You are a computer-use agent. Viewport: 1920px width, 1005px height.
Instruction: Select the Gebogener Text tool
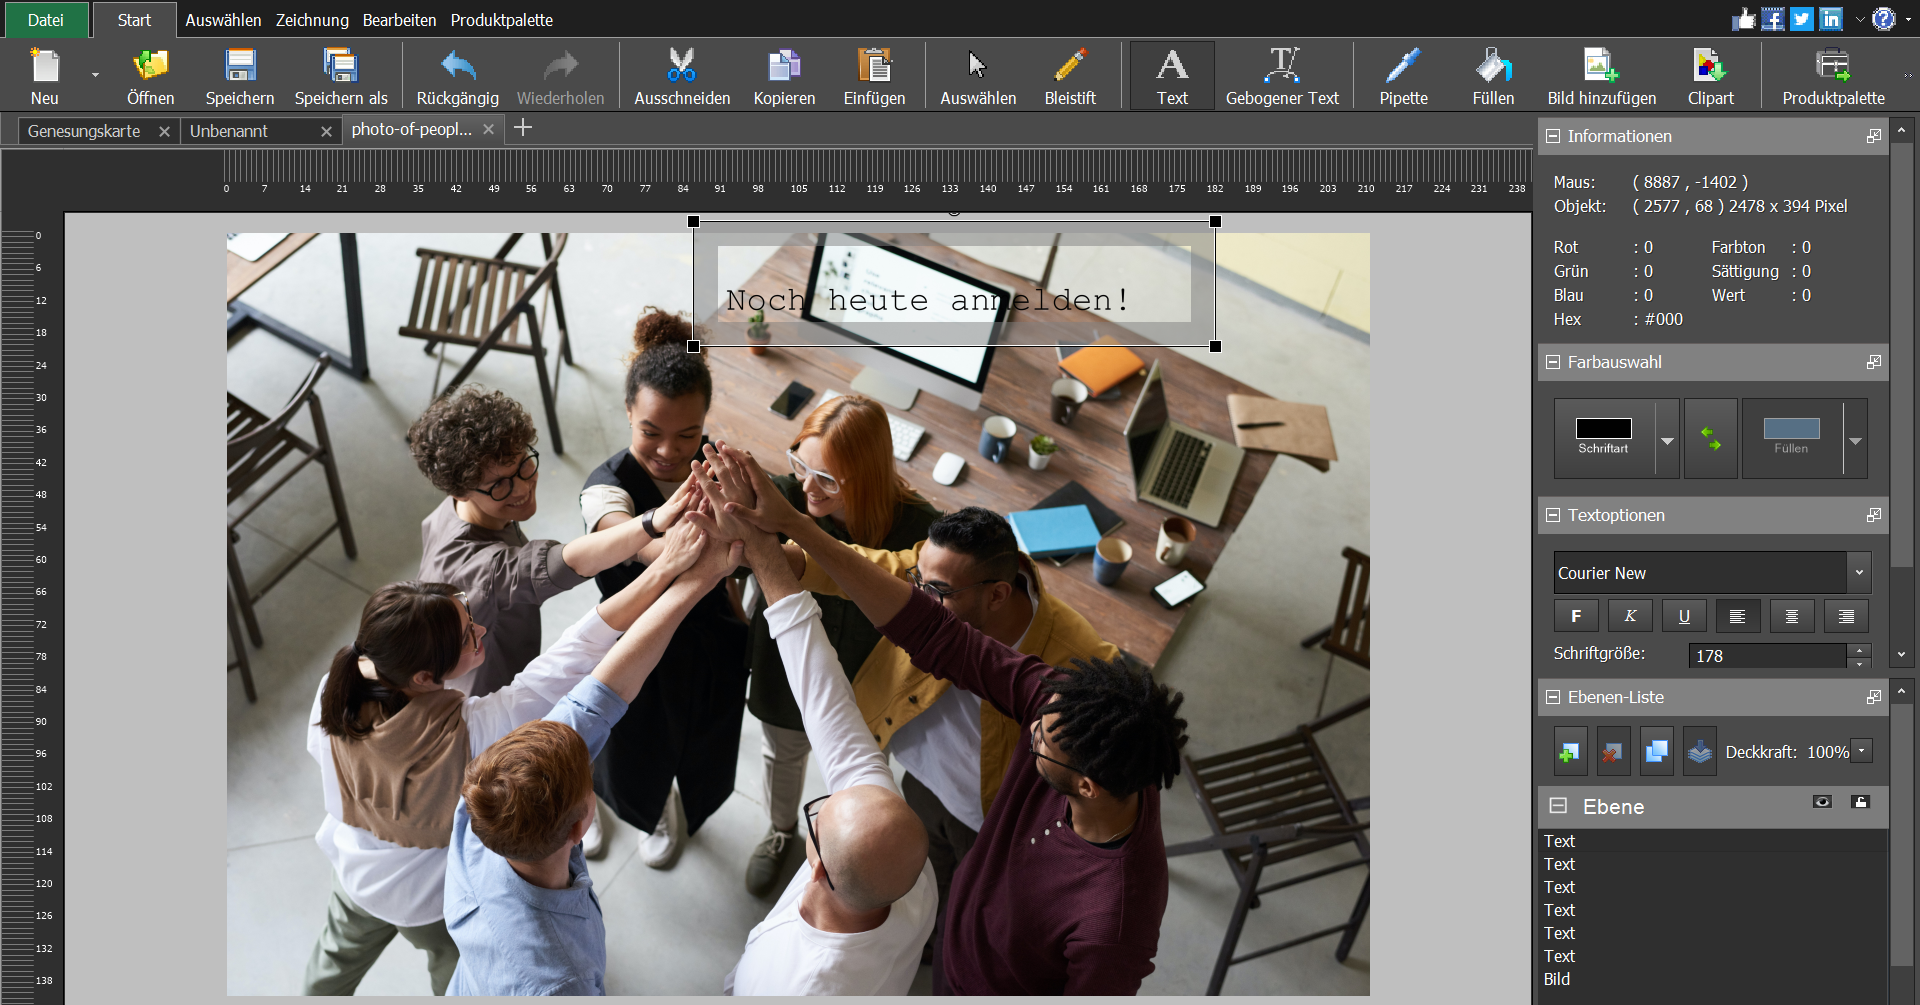(1281, 76)
